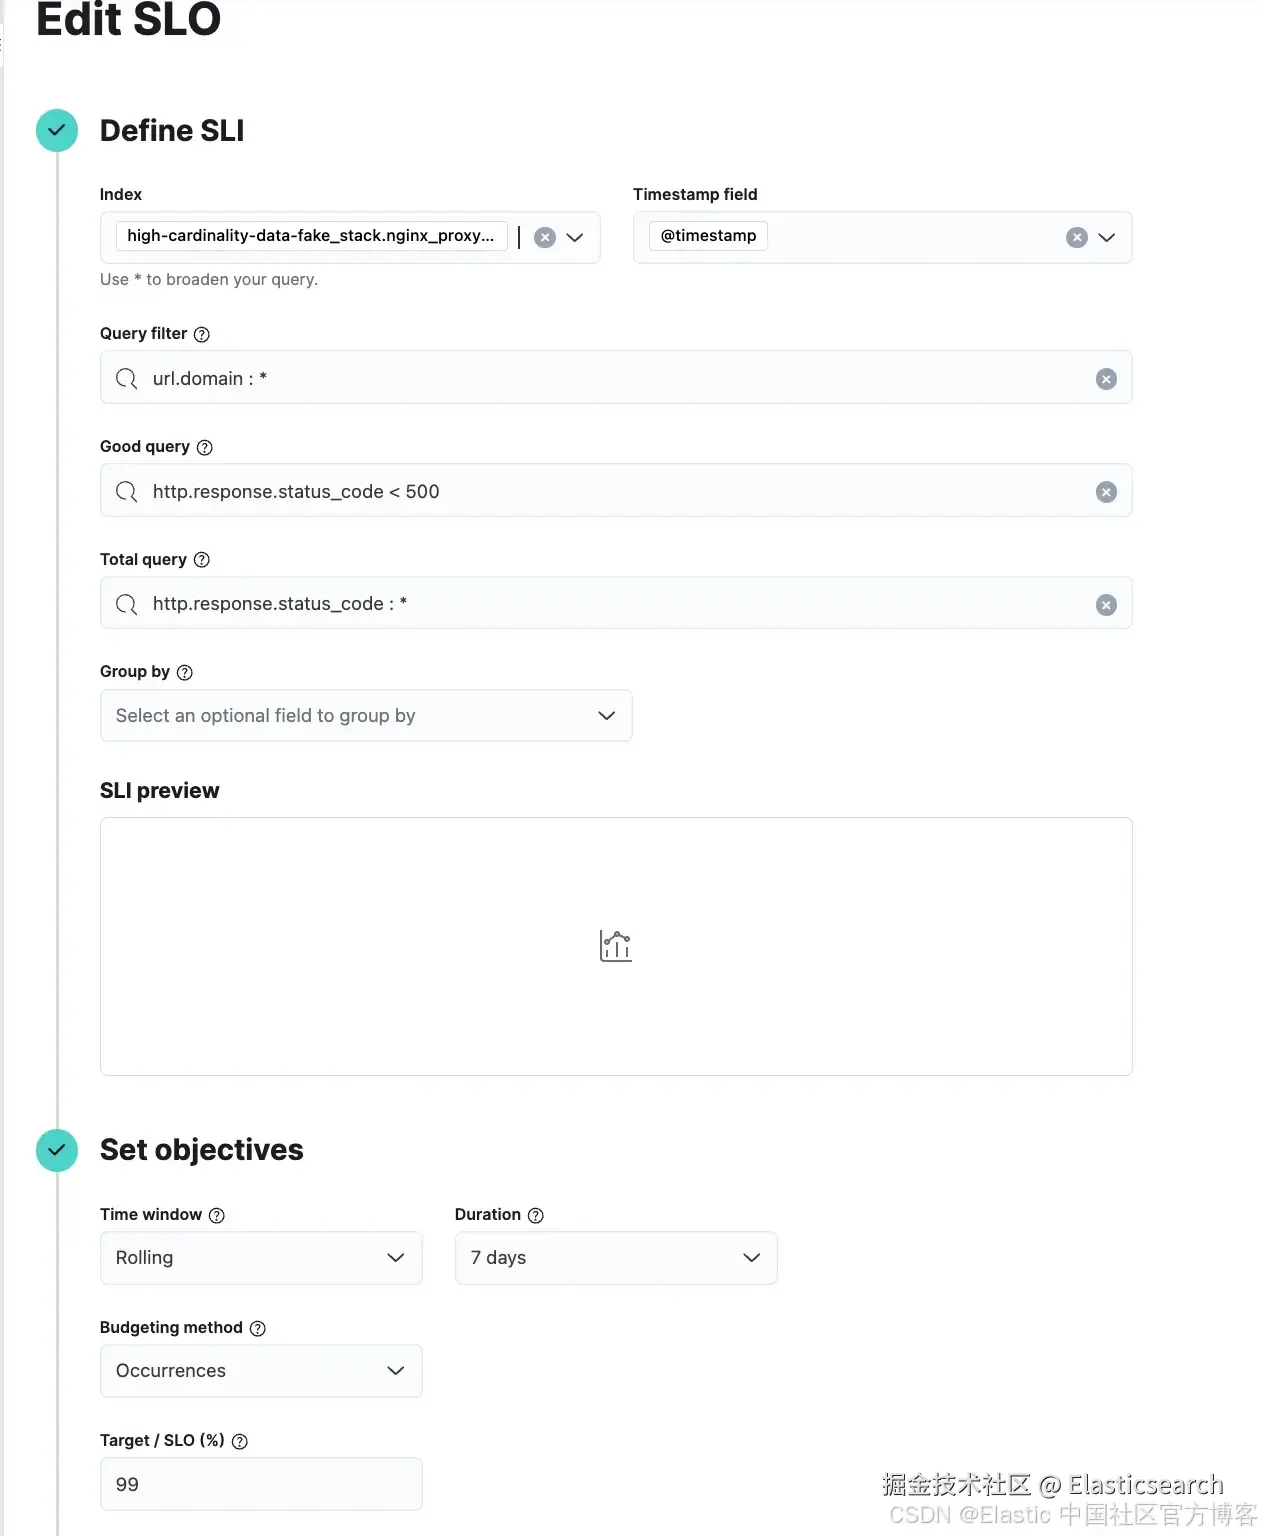Viewport: 1262px width, 1536px height.
Task: Open the Duration 7 days dropdown
Action: coord(616,1258)
